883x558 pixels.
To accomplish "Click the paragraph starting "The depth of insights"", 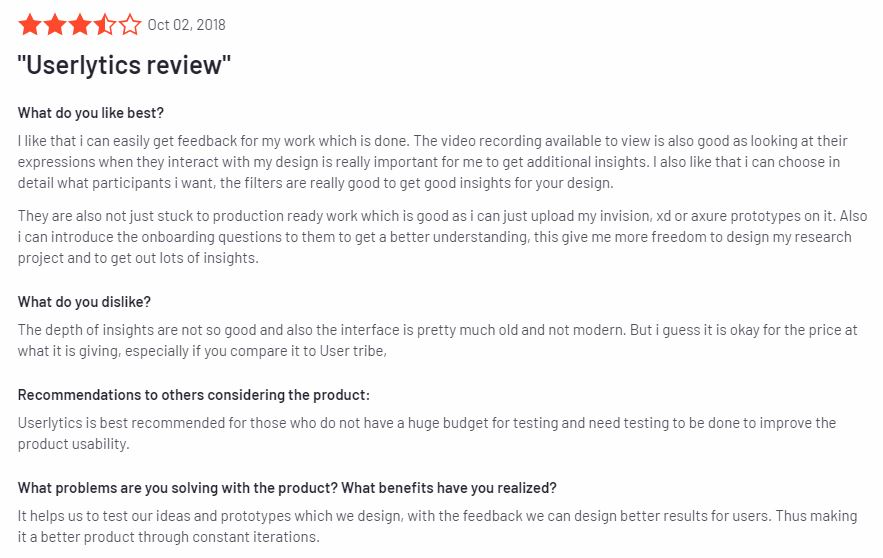I will pos(438,340).
